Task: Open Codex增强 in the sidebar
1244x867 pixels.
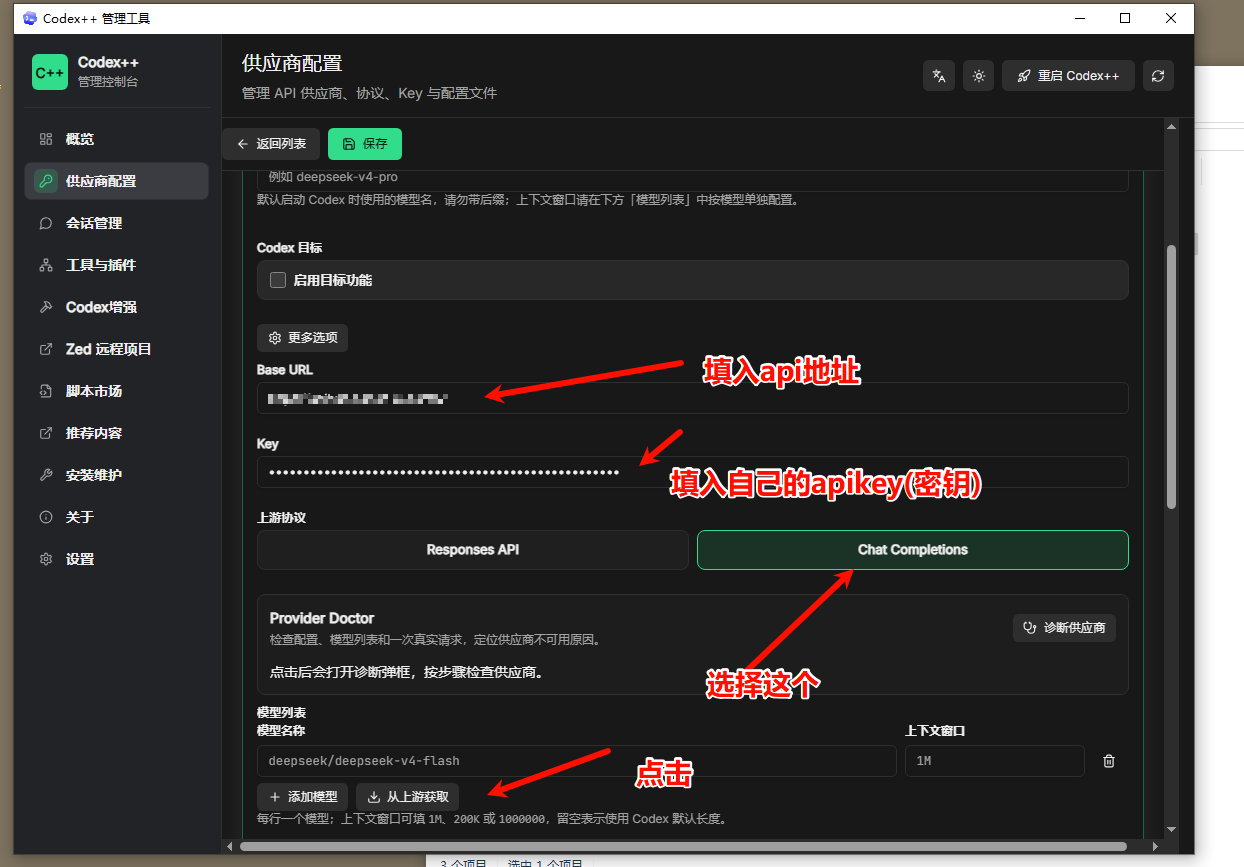Action: tap(116, 307)
